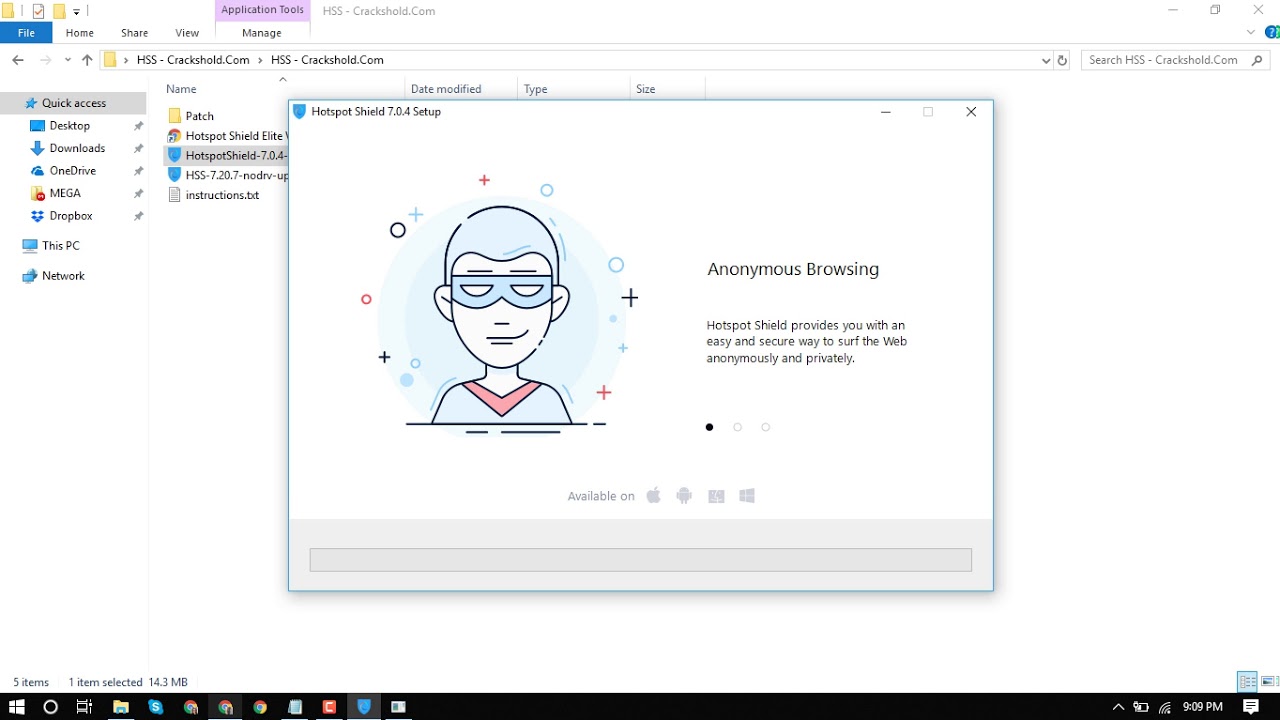Click the Properties quick access toolbar icon

38,11
